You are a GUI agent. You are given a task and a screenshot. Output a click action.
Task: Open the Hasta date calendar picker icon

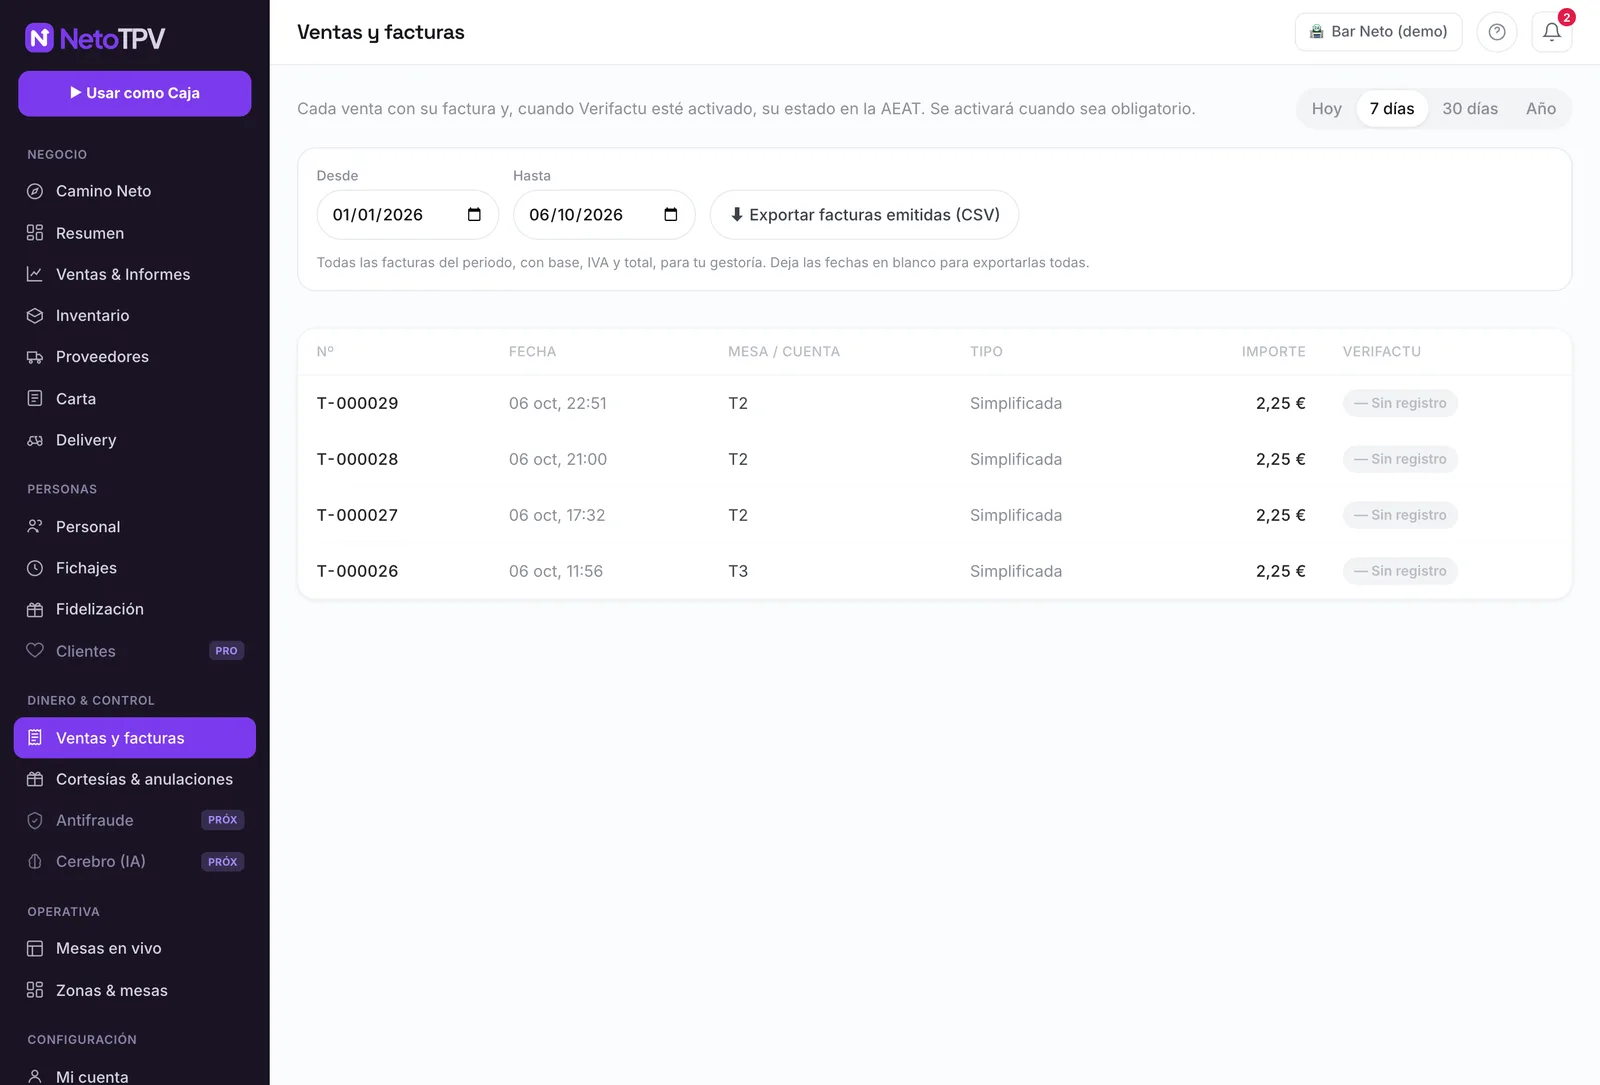[x=671, y=215]
